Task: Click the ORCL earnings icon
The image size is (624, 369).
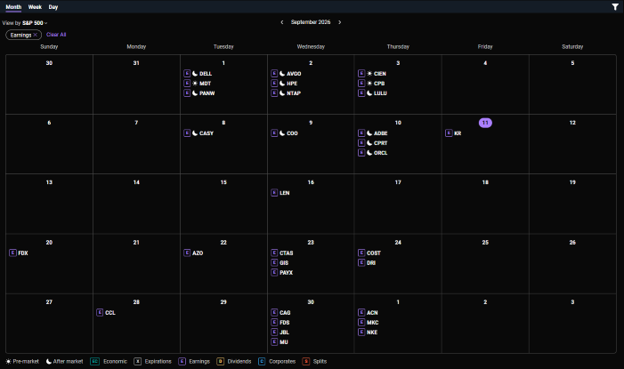Action: click(x=361, y=153)
